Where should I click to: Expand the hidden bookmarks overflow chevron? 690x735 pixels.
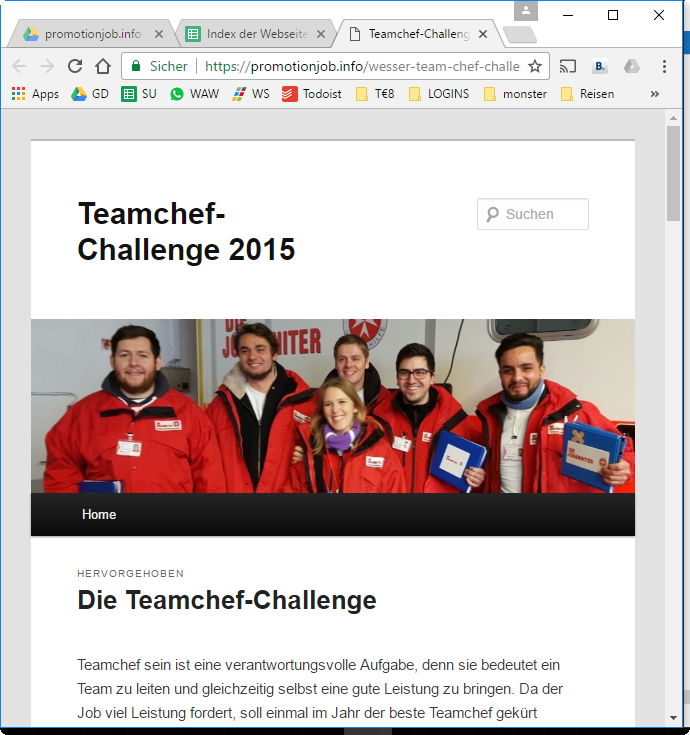pos(655,94)
